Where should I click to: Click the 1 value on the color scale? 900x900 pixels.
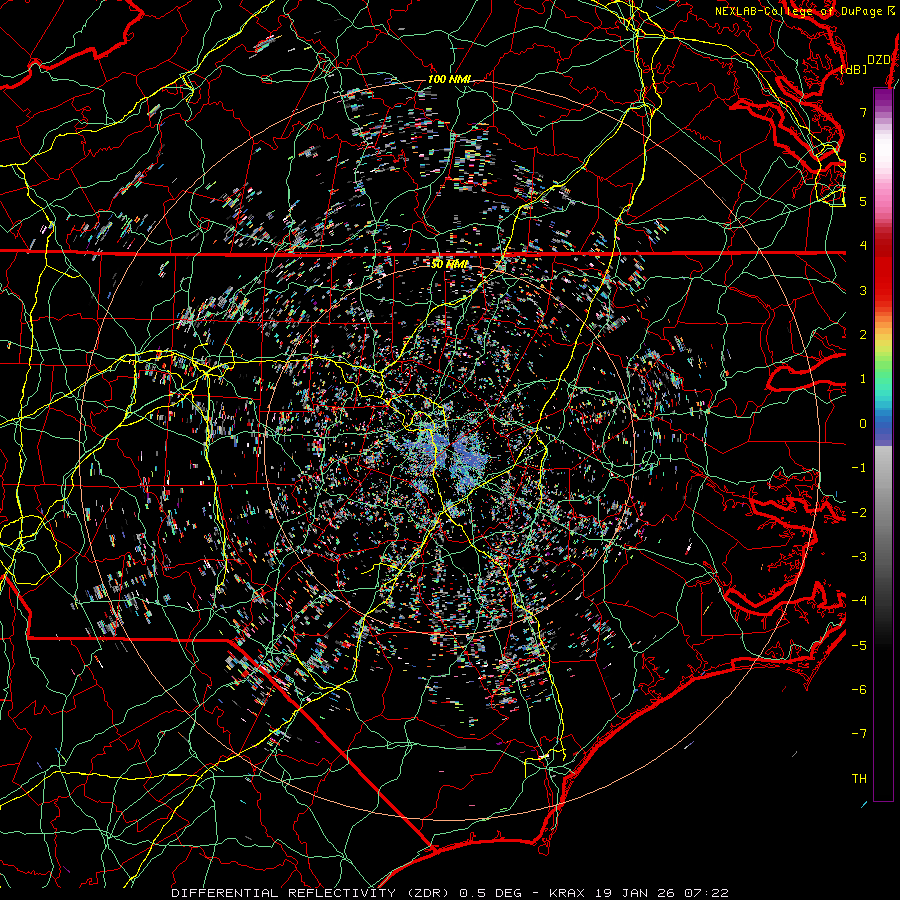coord(863,379)
